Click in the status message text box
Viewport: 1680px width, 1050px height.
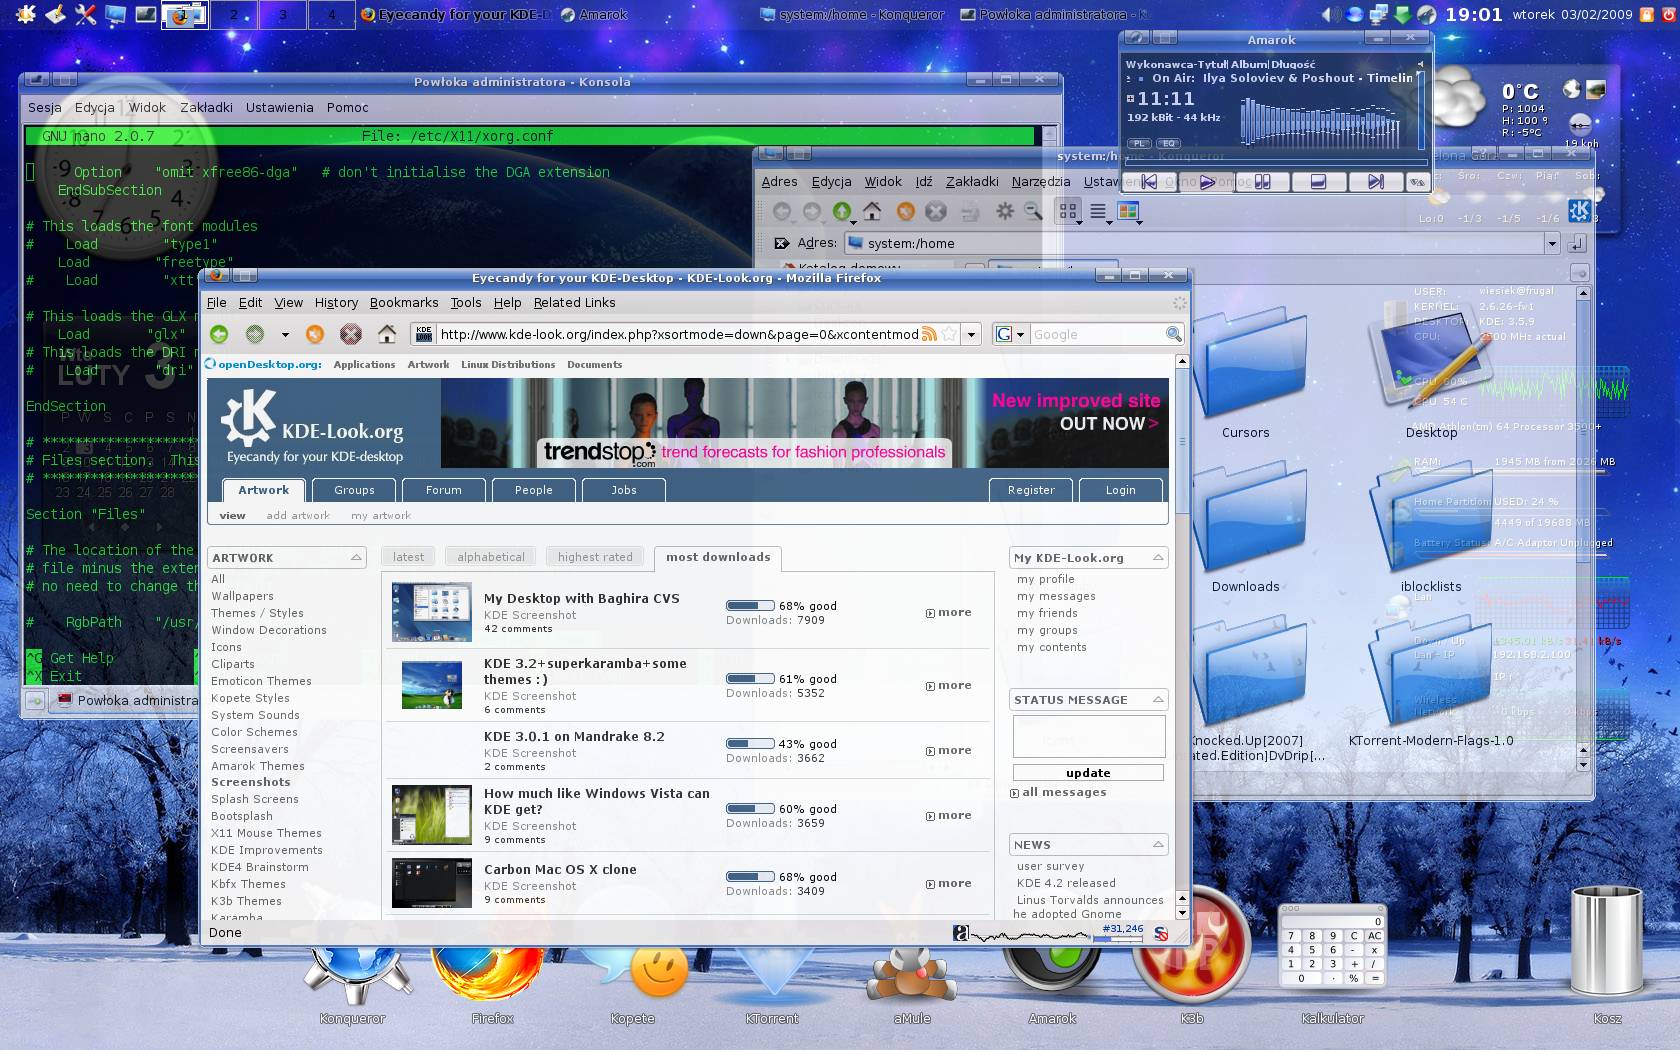click(x=1089, y=737)
